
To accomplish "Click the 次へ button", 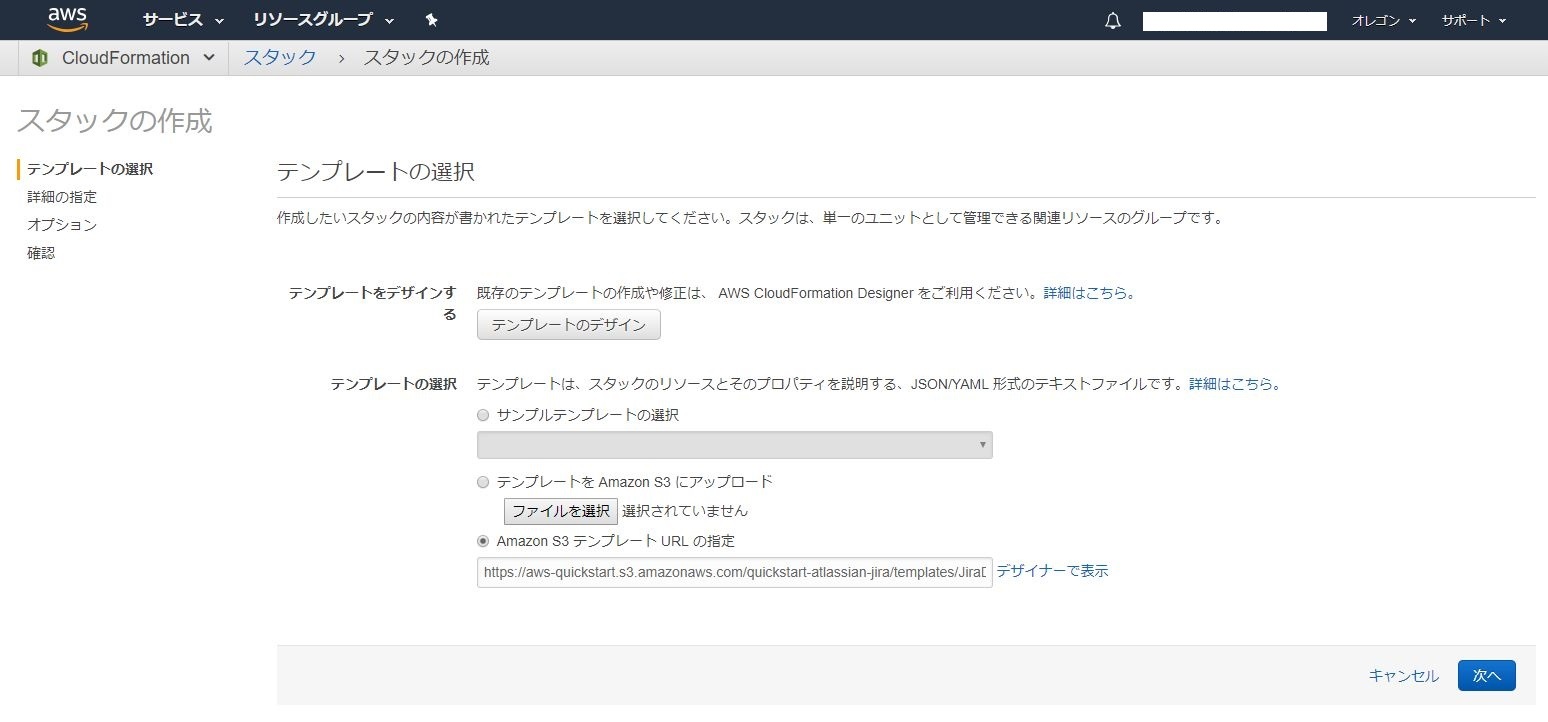I will point(1487,676).
